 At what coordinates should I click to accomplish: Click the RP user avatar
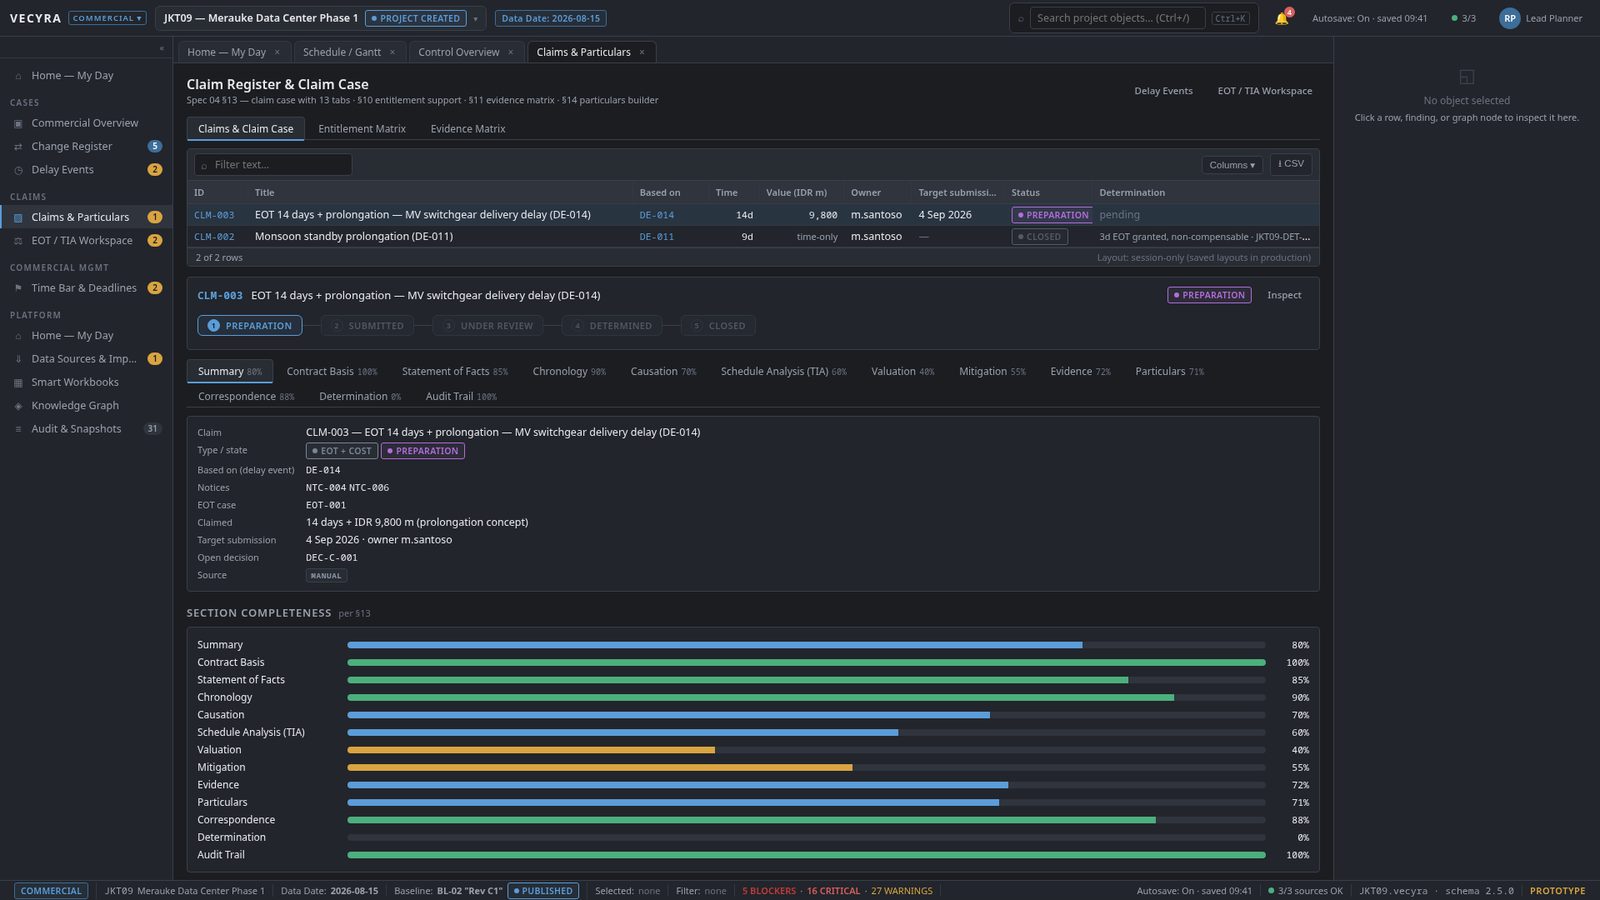pos(1509,18)
